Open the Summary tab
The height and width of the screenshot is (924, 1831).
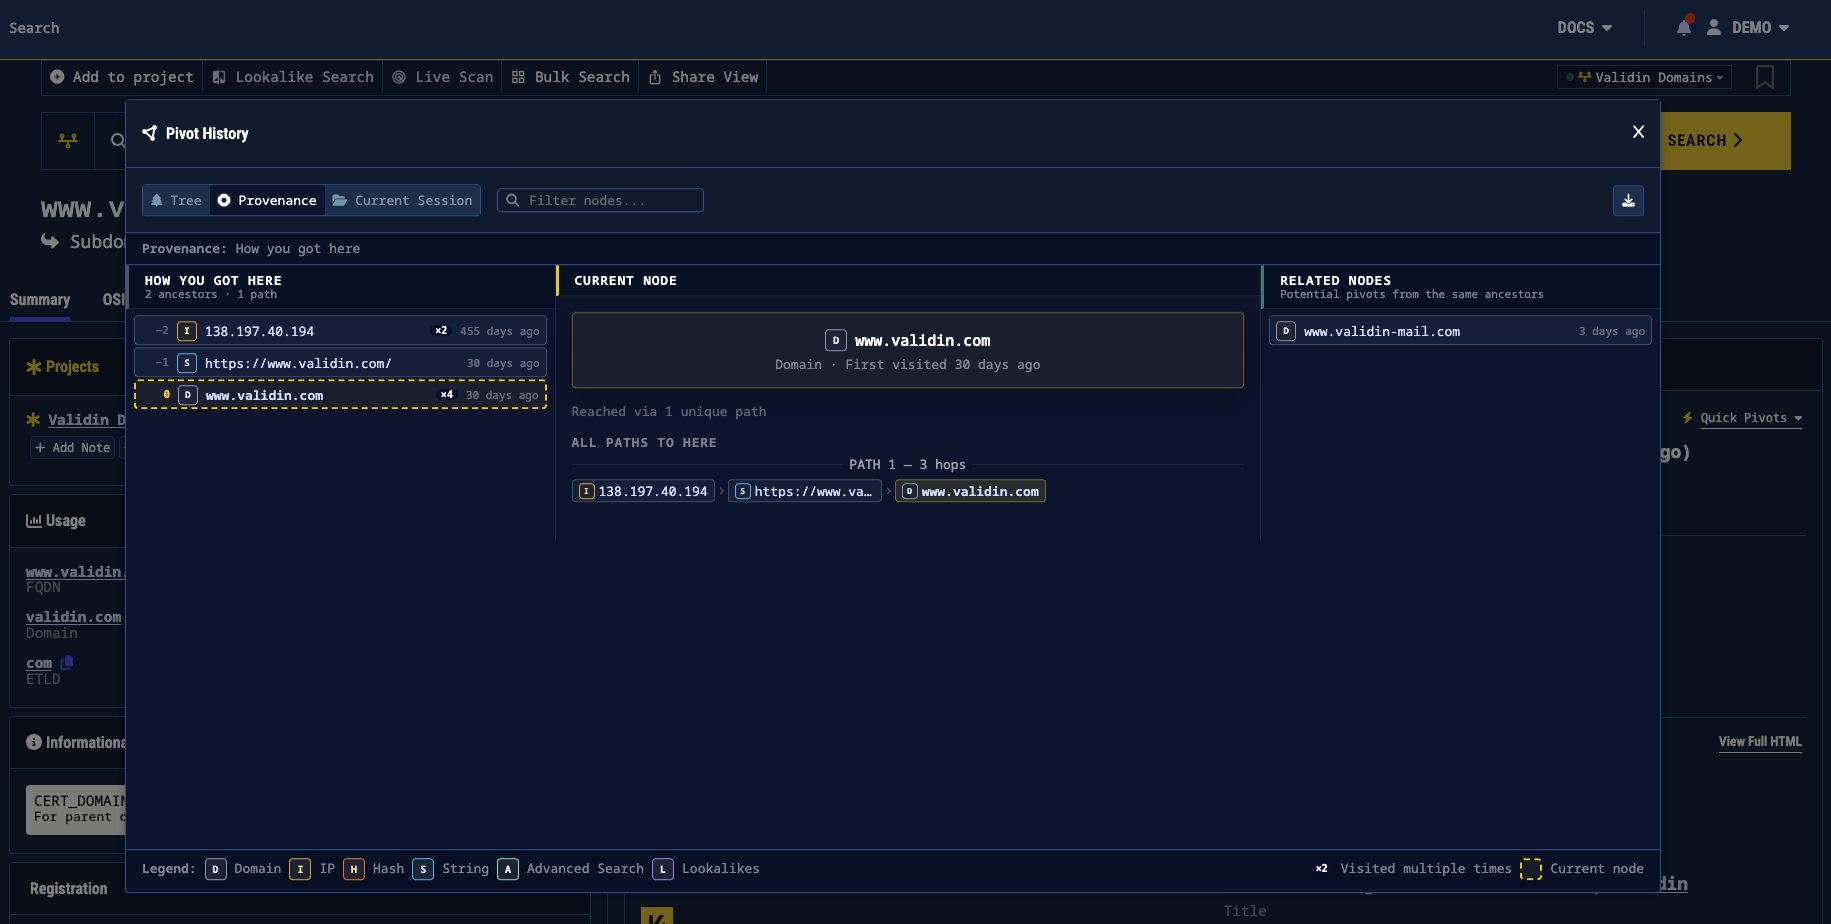click(40, 300)
